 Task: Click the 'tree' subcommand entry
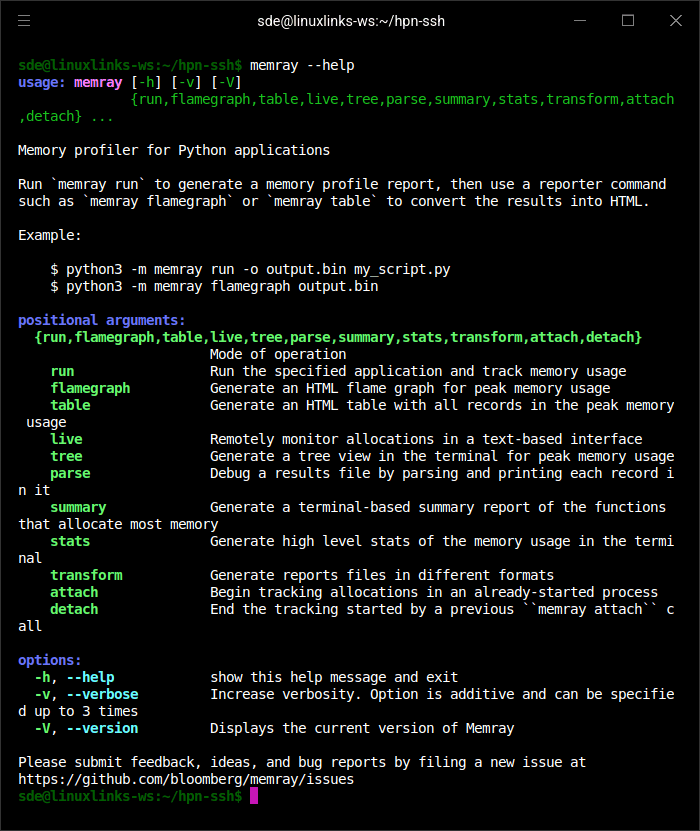pos(66,456)
